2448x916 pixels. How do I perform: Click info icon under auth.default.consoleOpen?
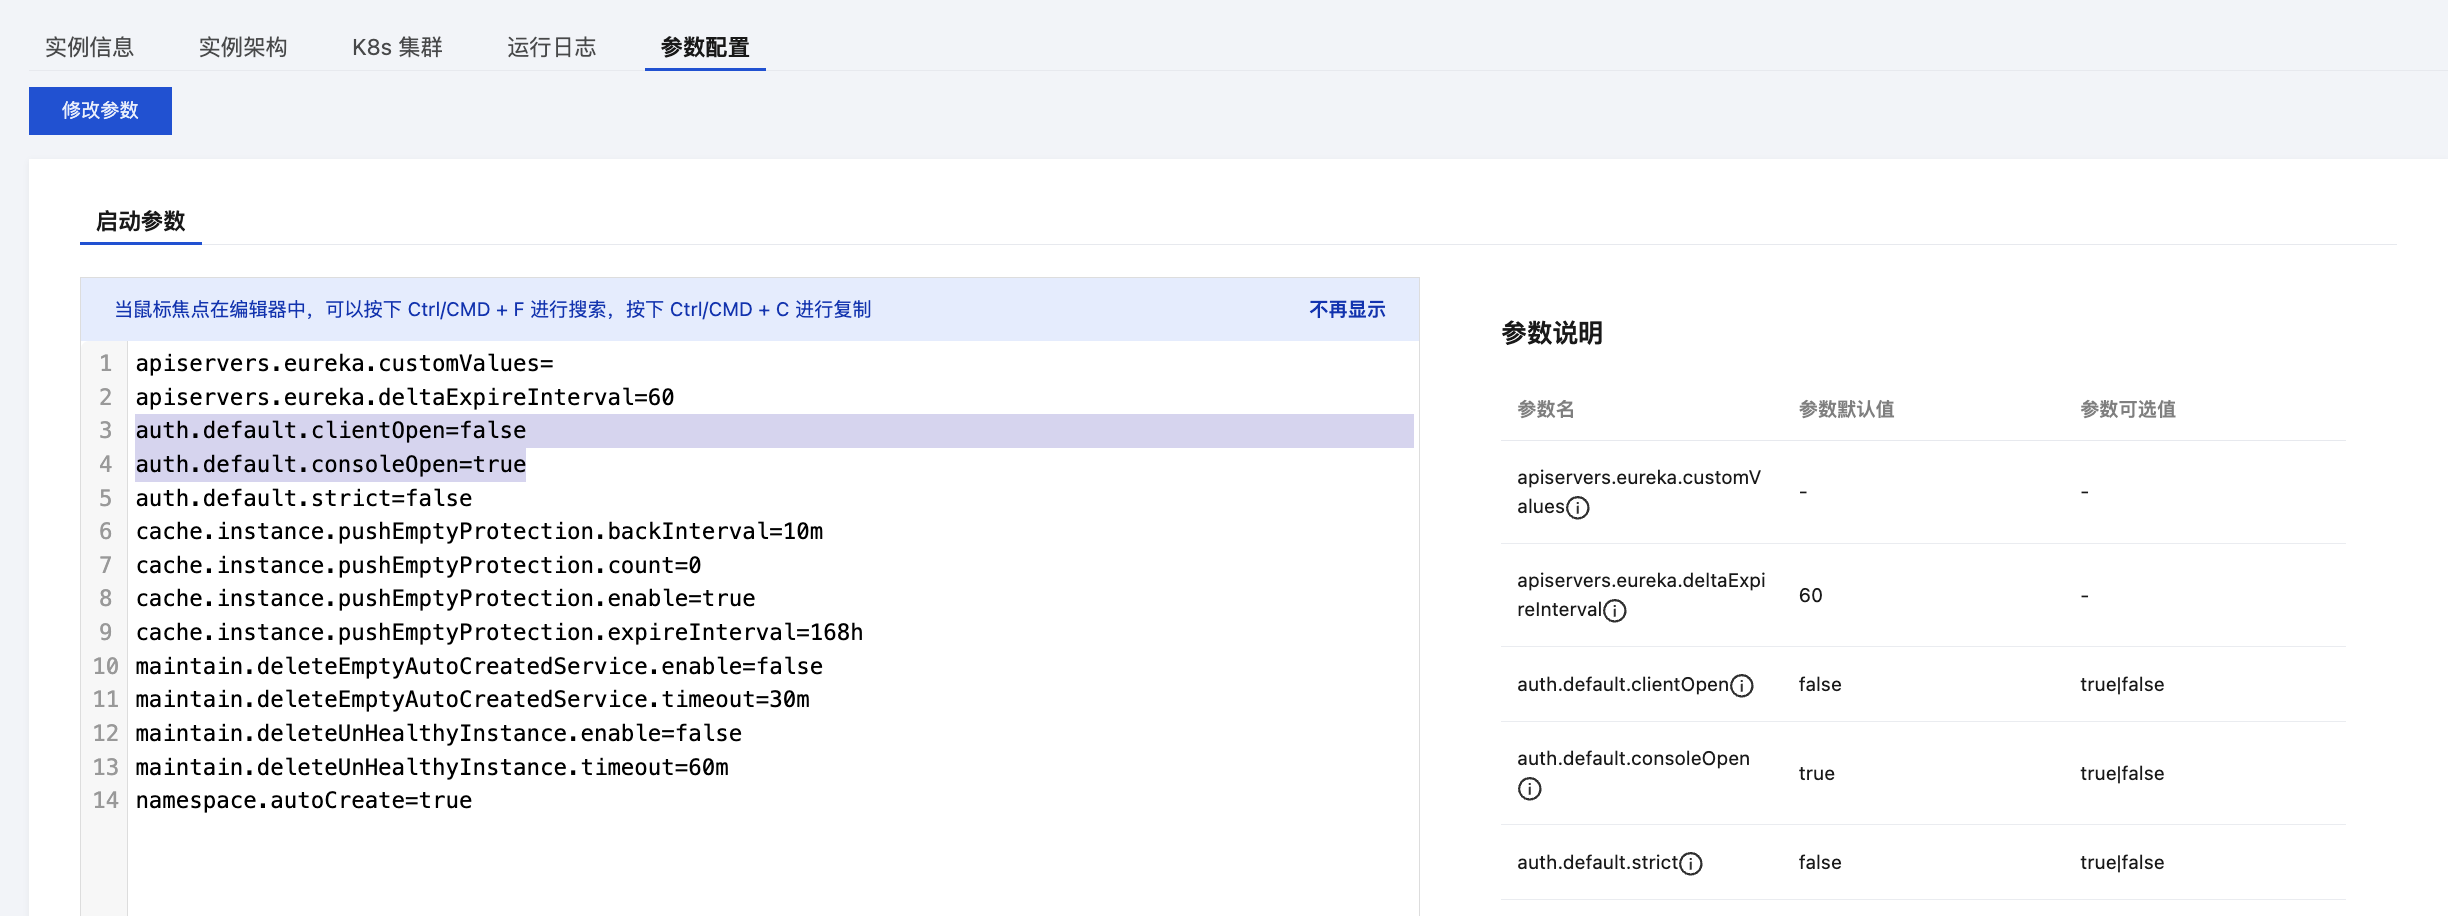(x=1529, y=789)
